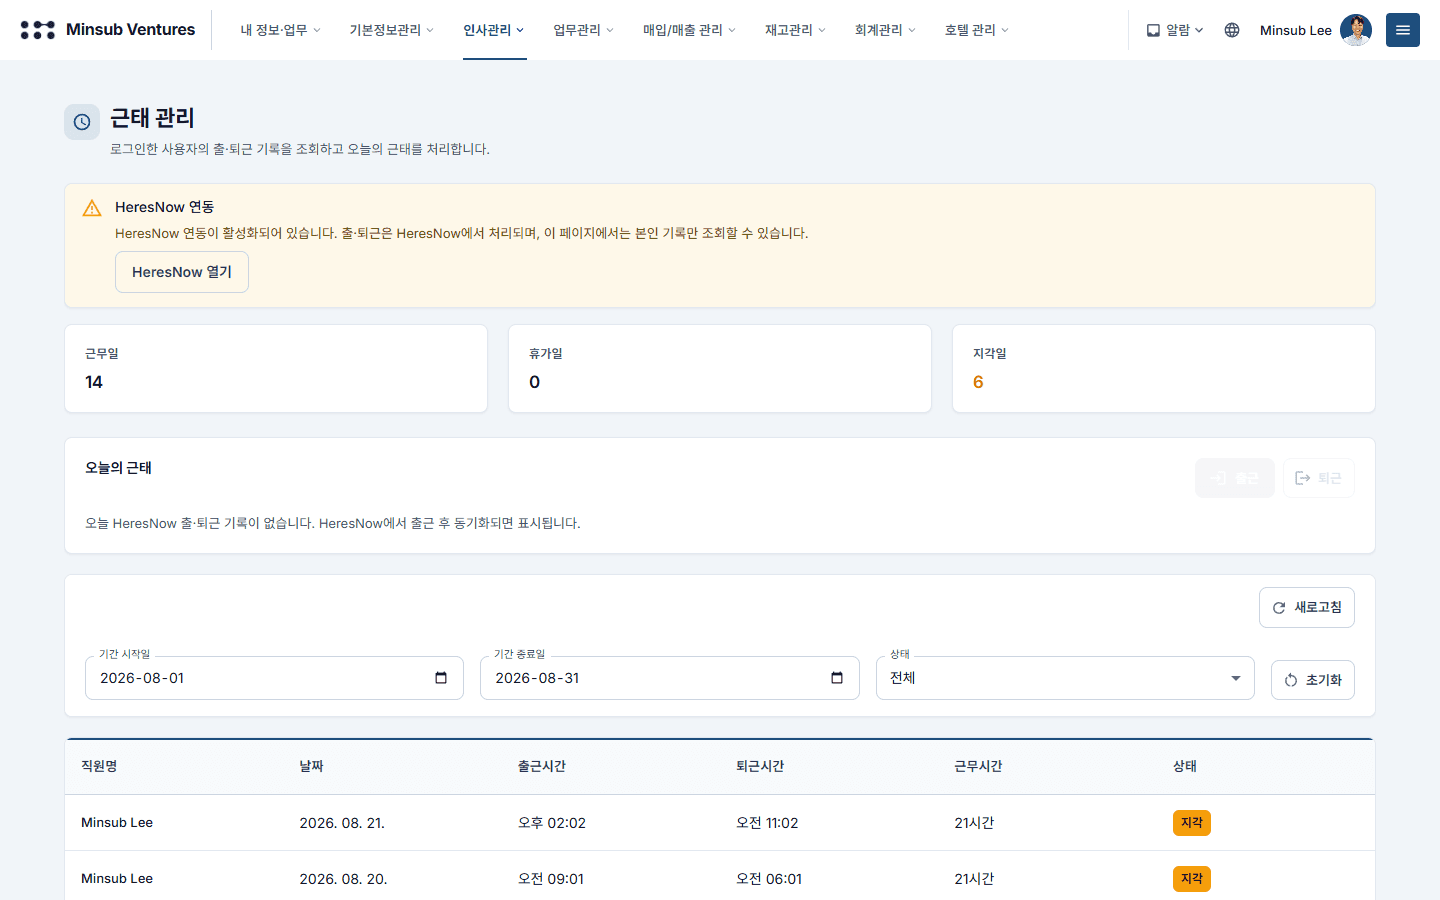Click the 퇴근시간 column header
Screen dimensions: 1440x900
point(760,766)
